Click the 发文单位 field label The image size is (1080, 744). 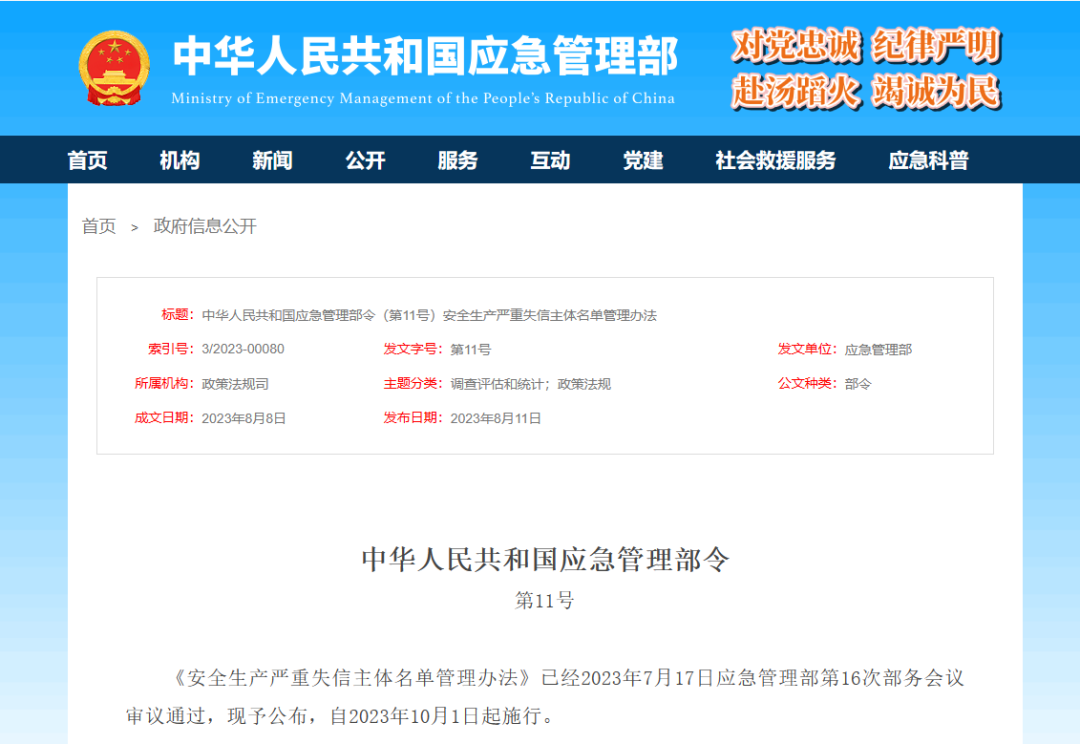[x=807, y=349]
